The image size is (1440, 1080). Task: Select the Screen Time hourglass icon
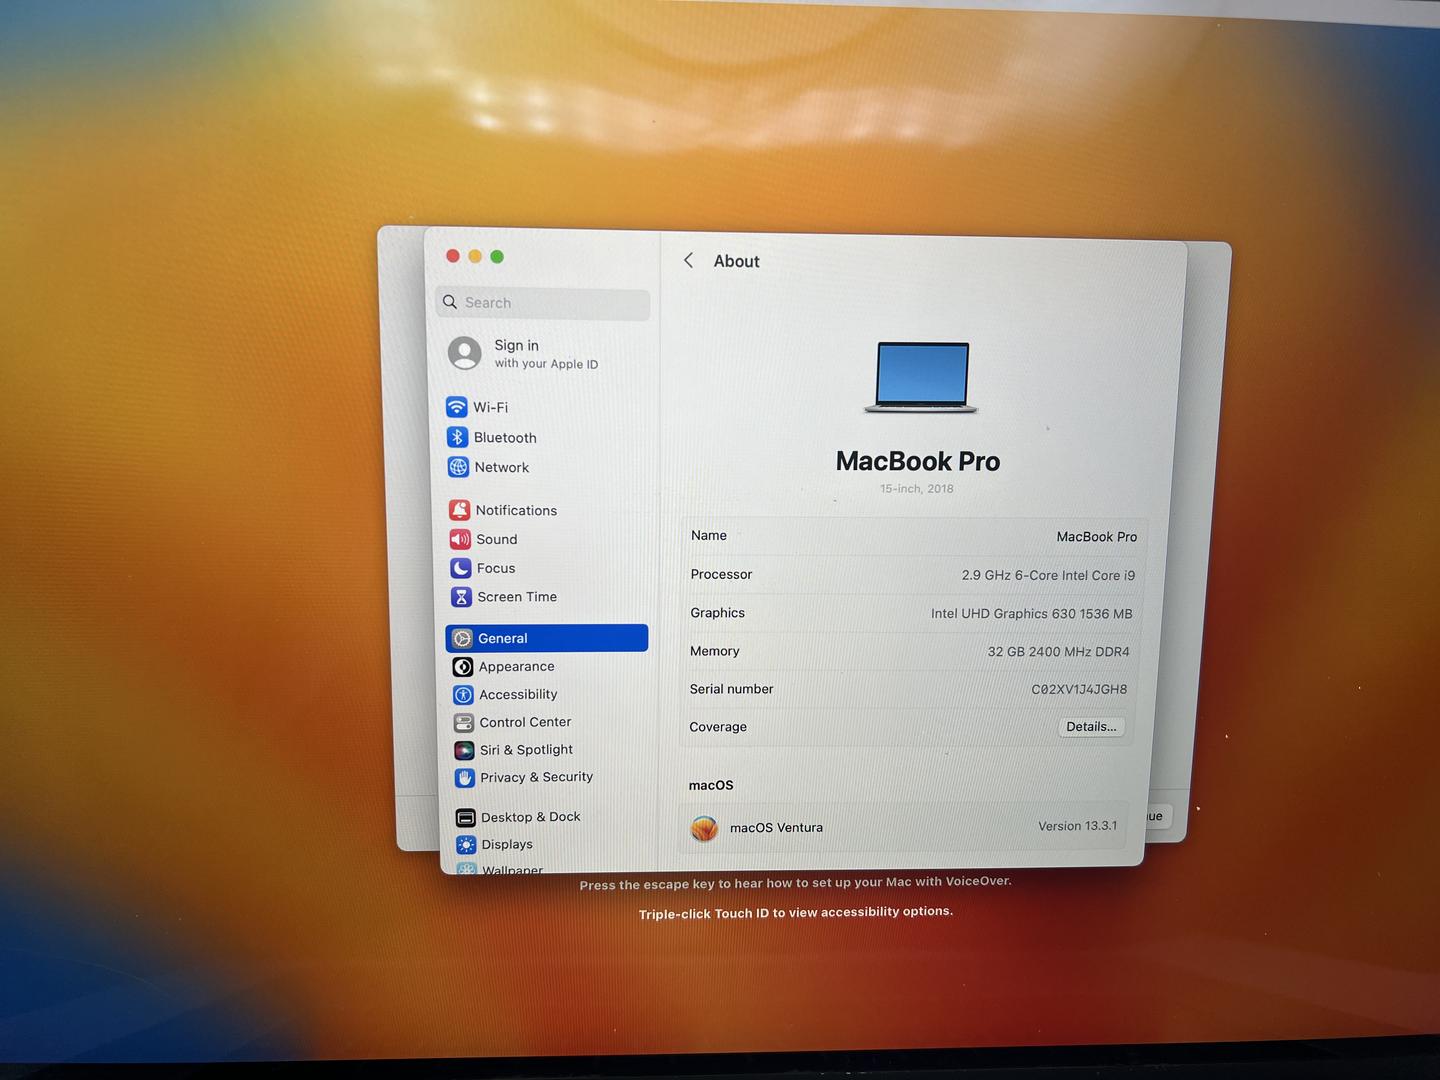(461, 597)
